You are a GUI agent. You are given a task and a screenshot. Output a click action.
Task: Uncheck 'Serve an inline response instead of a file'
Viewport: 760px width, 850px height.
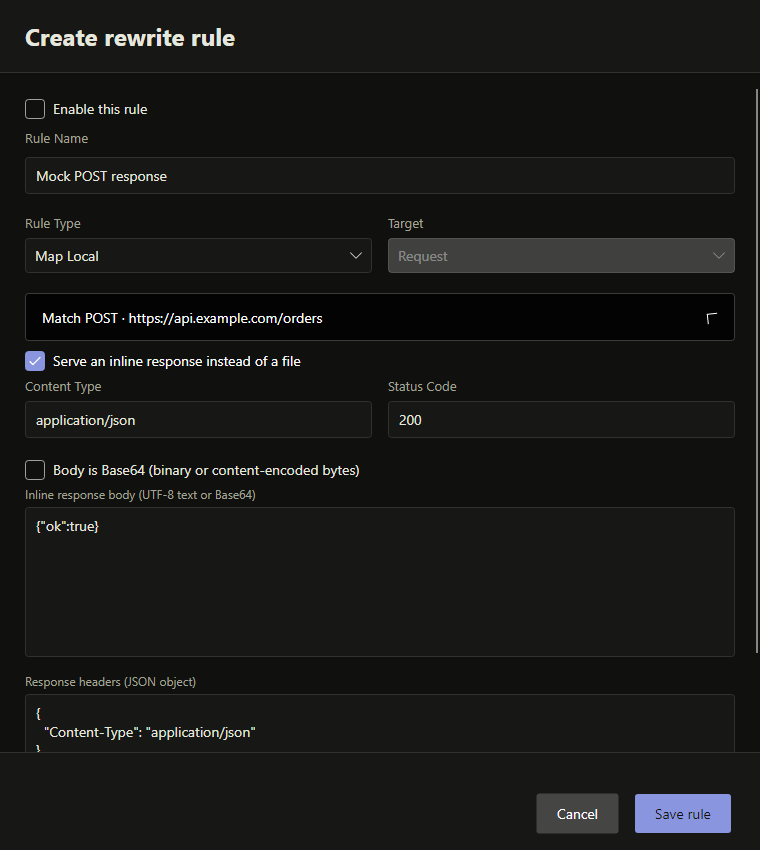coord(35,361)
